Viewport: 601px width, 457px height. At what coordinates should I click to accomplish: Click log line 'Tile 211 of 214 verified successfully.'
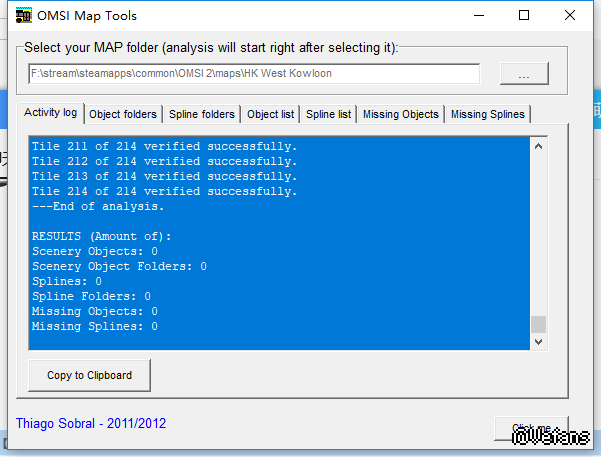pyautogui.click(x=164, y=146)
